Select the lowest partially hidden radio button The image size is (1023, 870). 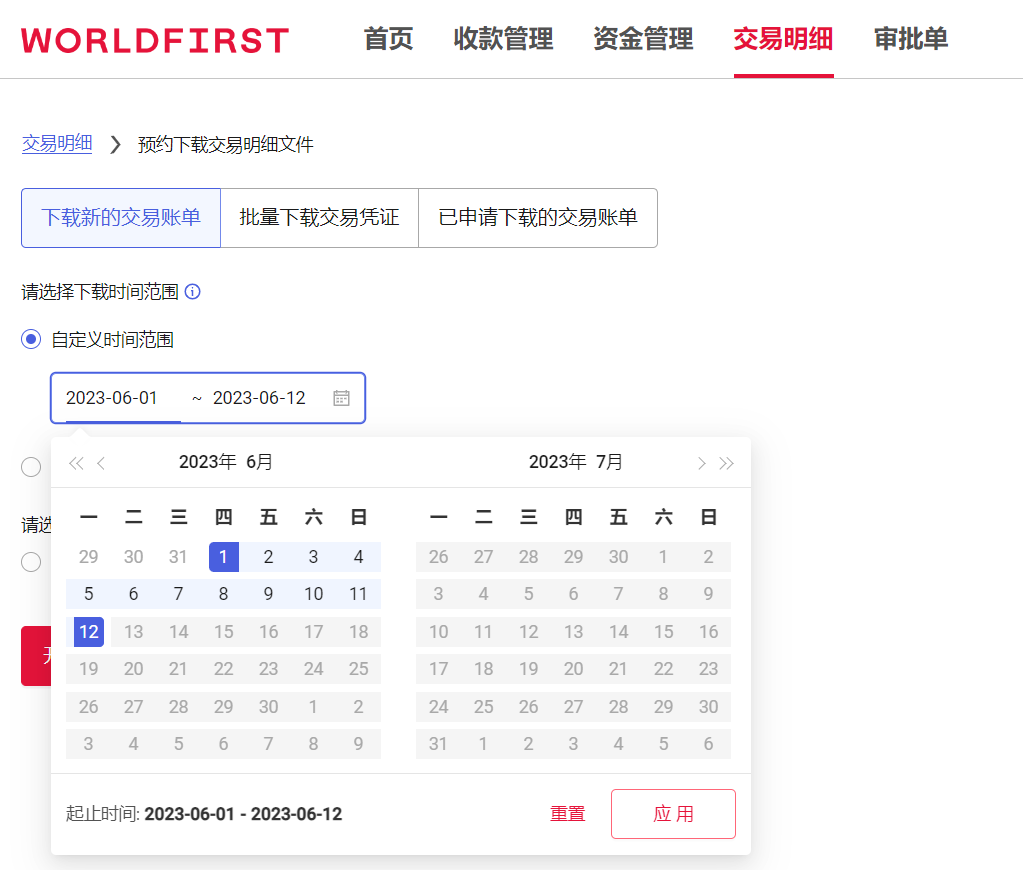pos(31,562)
